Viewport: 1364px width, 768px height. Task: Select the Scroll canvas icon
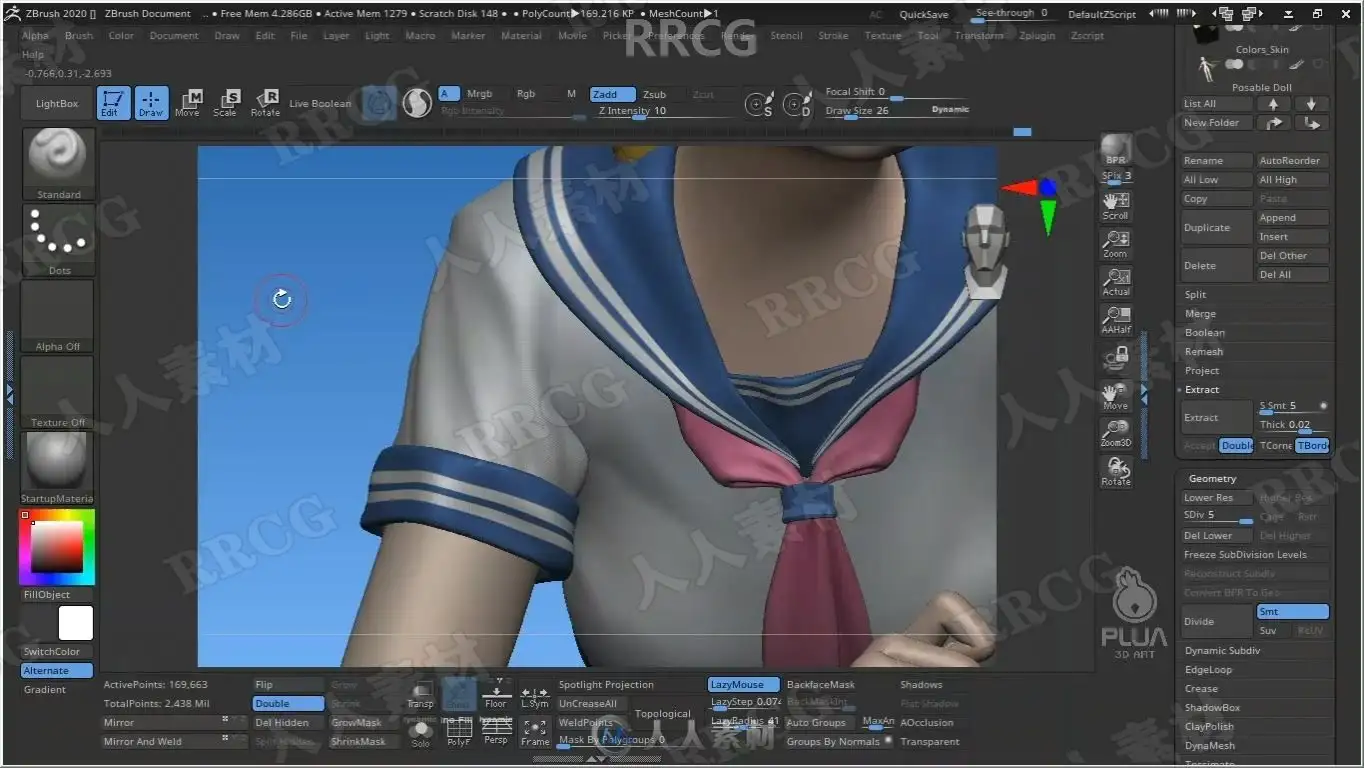coord(1116,206)
